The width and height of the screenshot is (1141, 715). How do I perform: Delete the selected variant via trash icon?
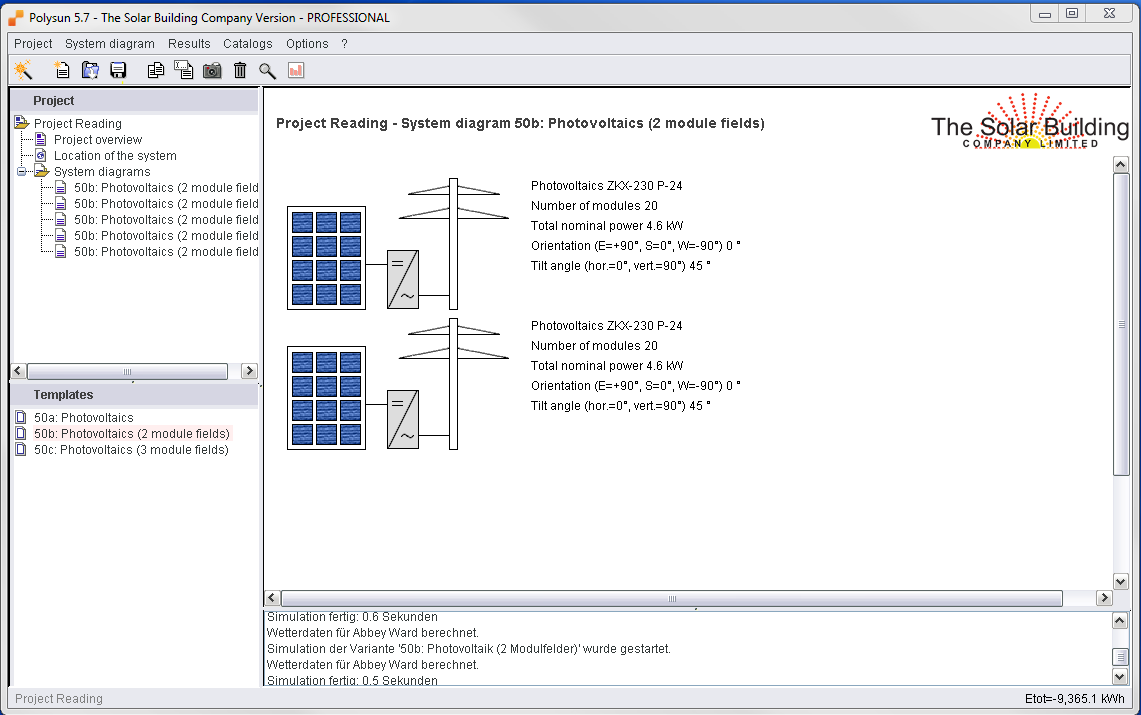tap(239, 70)
